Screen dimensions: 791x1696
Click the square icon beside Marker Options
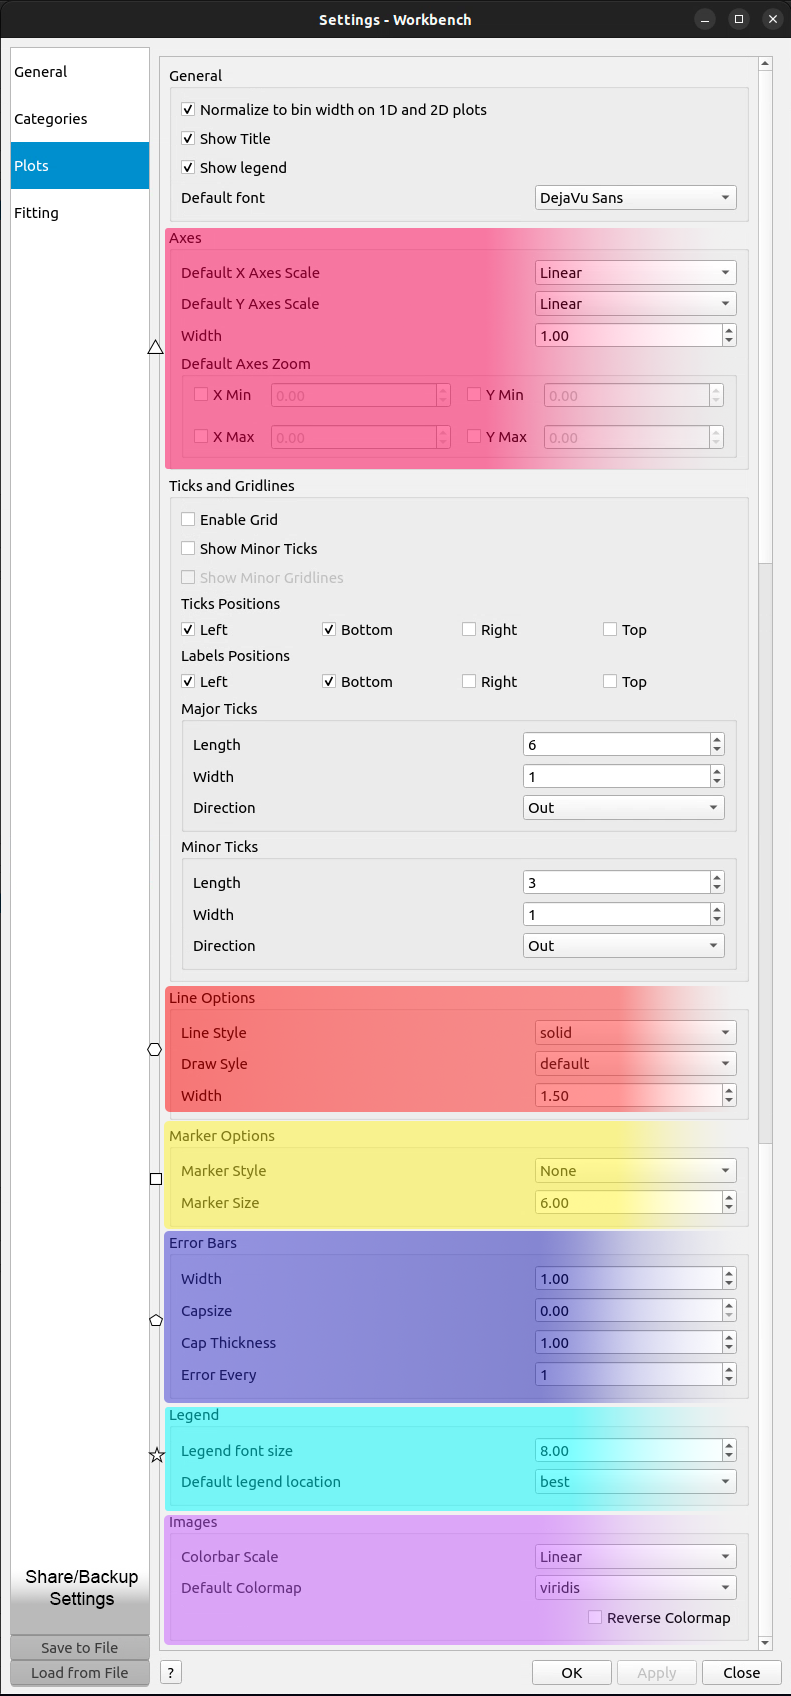[x=155, y=1179]
